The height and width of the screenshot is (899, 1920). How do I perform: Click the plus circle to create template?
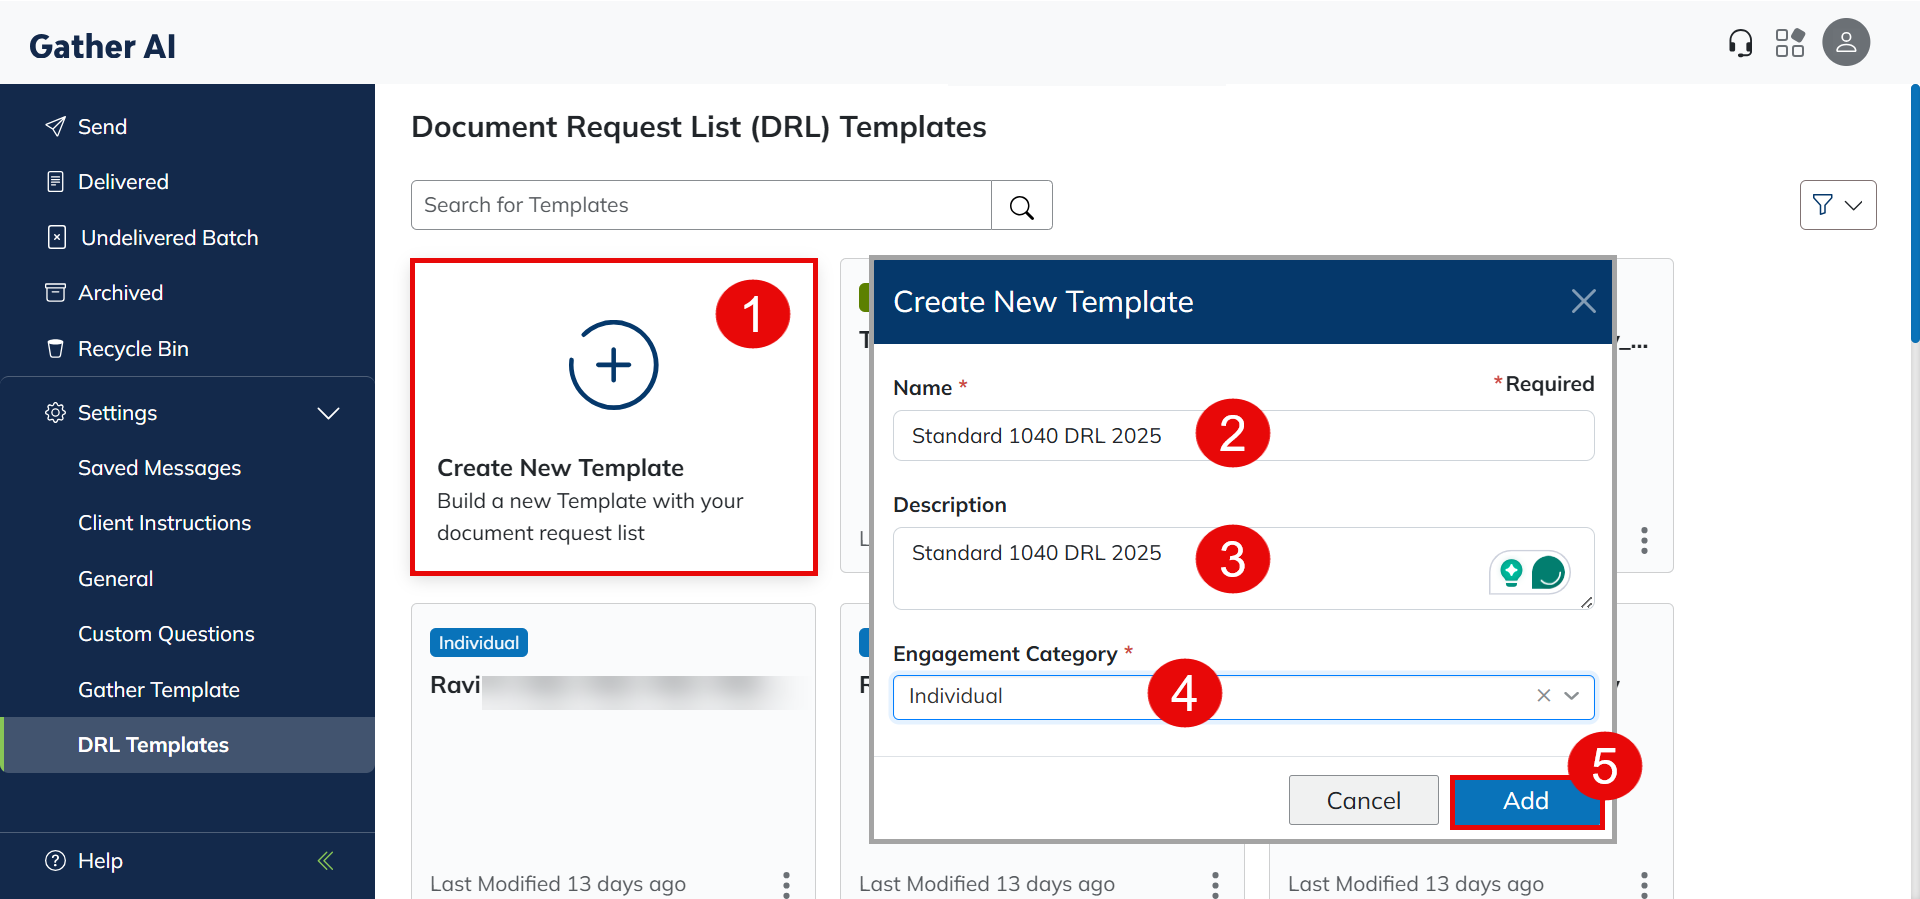point(613,365)
